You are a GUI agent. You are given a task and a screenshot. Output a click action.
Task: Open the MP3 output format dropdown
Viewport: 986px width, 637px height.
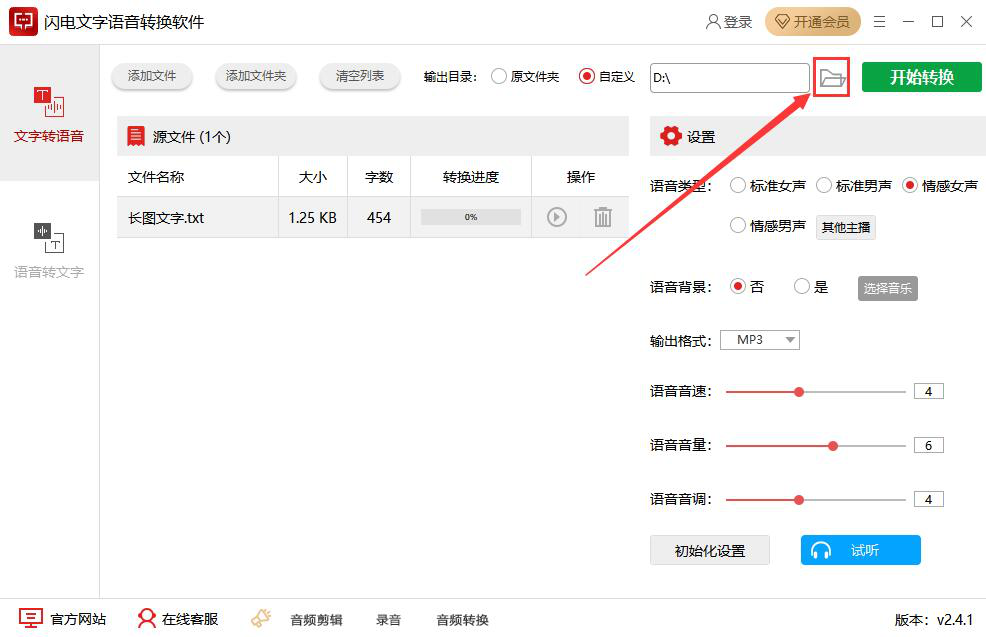tap(760, 340)
